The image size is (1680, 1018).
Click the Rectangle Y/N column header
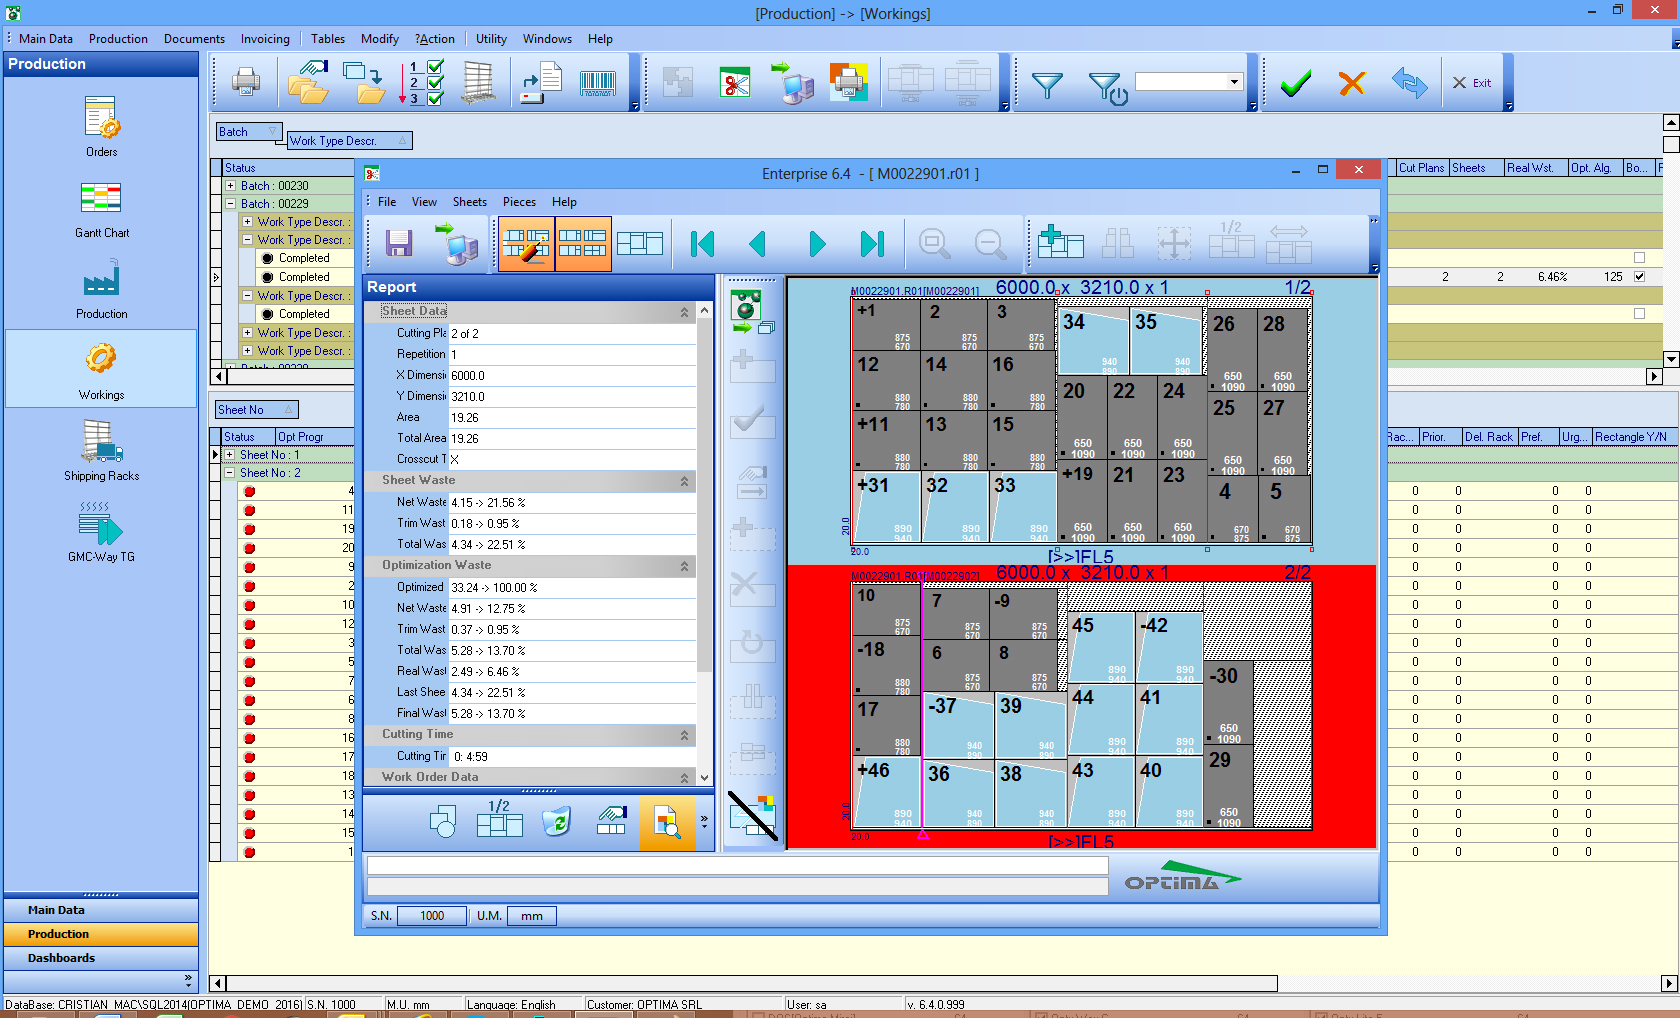pos(1633,437)
